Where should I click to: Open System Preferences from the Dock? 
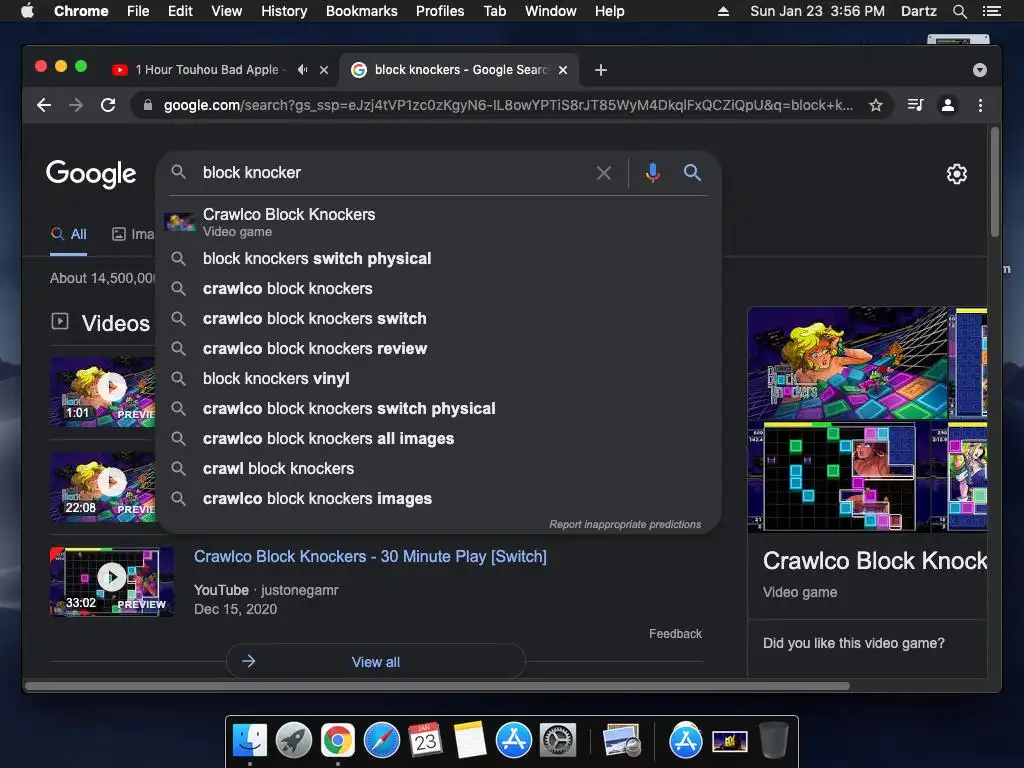557,741
